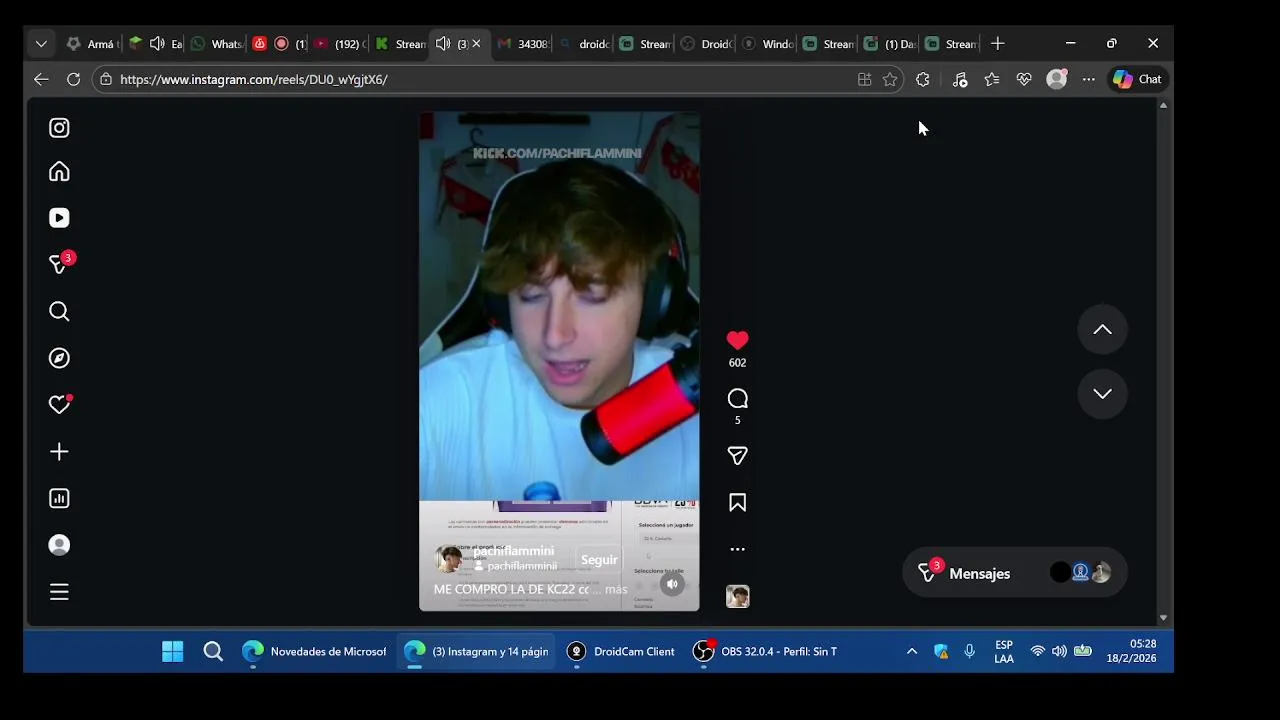This screenshot has width=1280, height=720.
Task: Add page to favorites star icon
Action: (890, 79)
